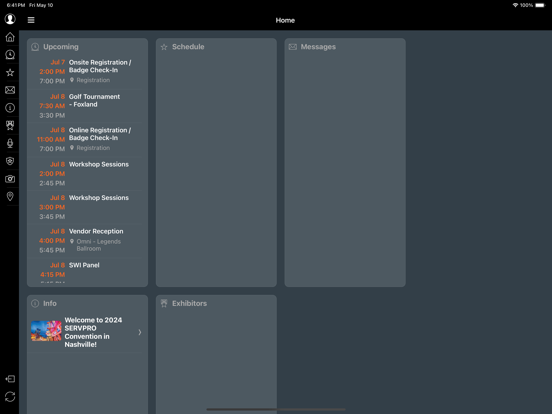Tap the sidebar logout icon
The height and width of the screenshot is (414, 552).
[10, 379]
